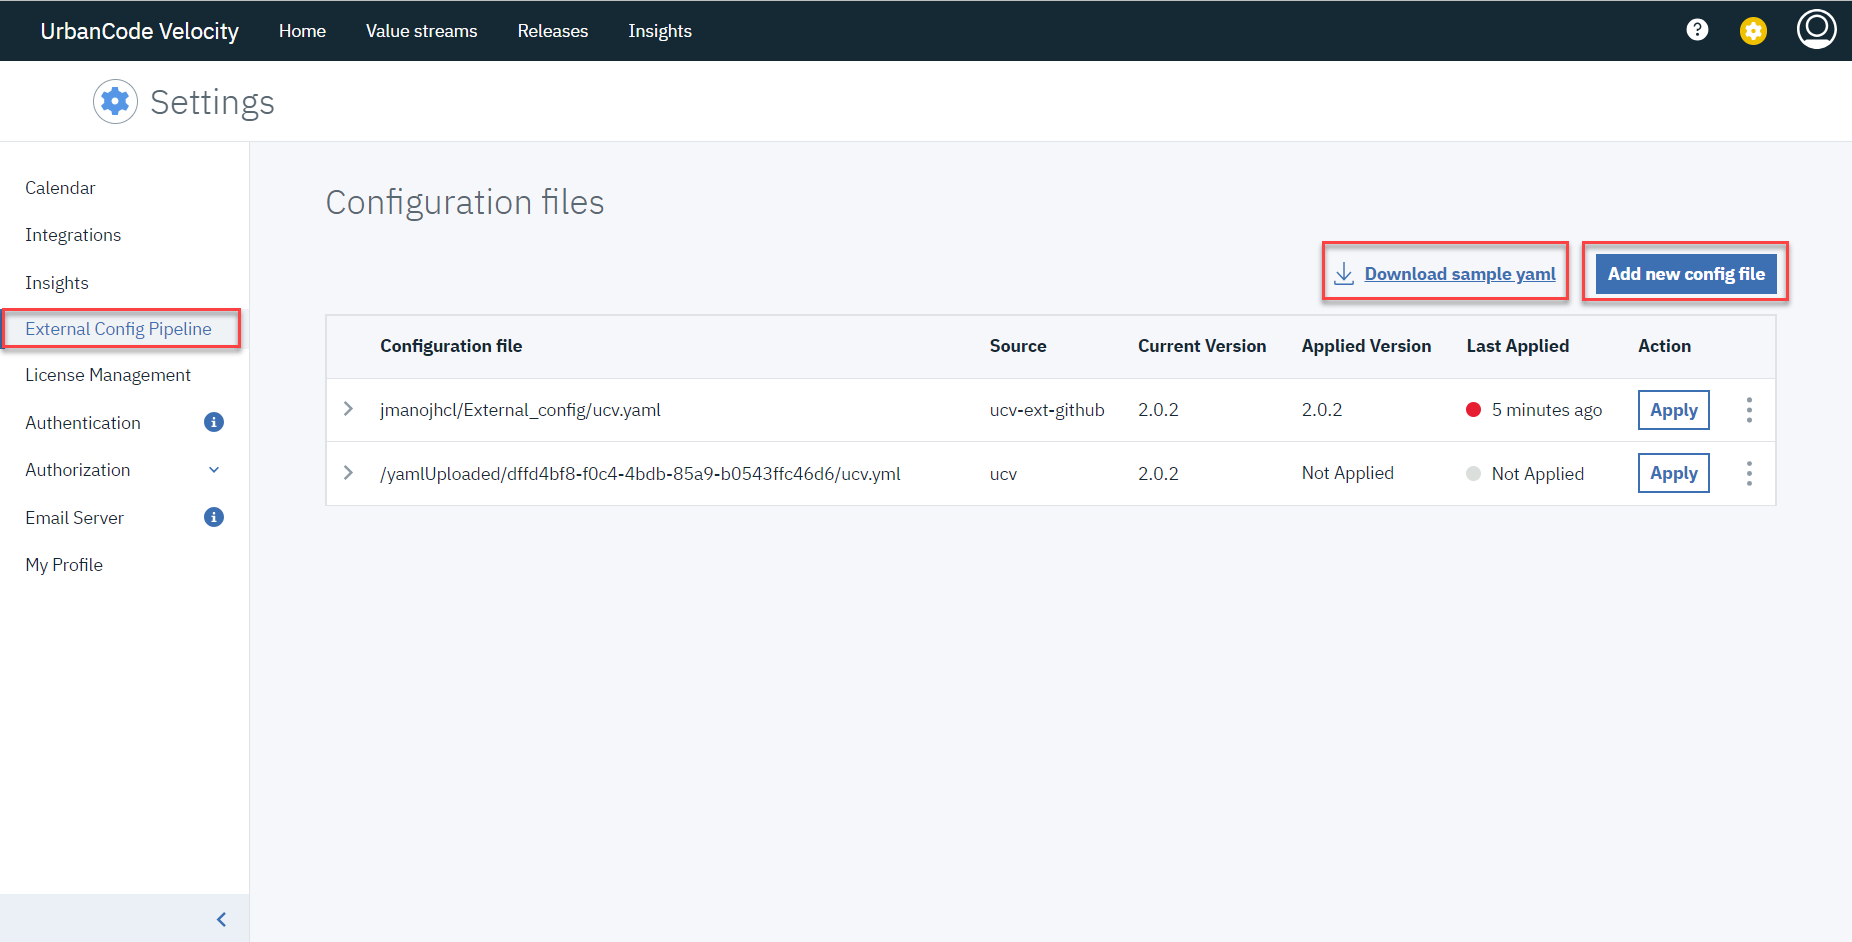This screenshot has height=942, width=1852.
Task: Expand the jmanojhcl/External_config/ucv.yaml row
Action: 348,409
